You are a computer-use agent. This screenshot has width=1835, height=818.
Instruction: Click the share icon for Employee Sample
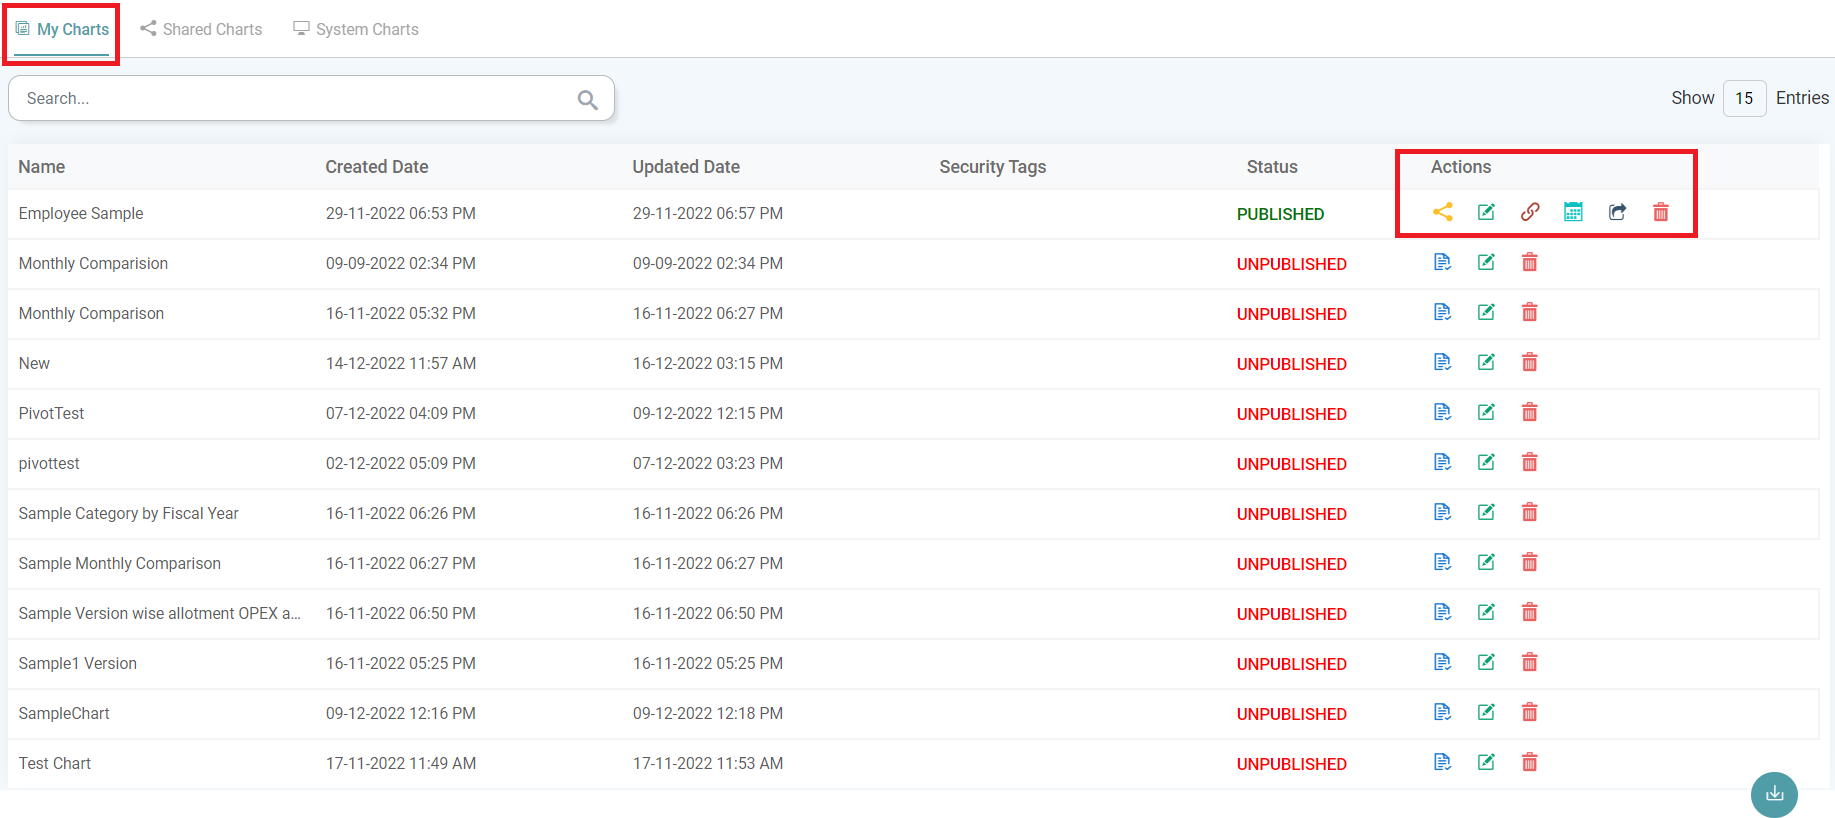click(1442, 212)
